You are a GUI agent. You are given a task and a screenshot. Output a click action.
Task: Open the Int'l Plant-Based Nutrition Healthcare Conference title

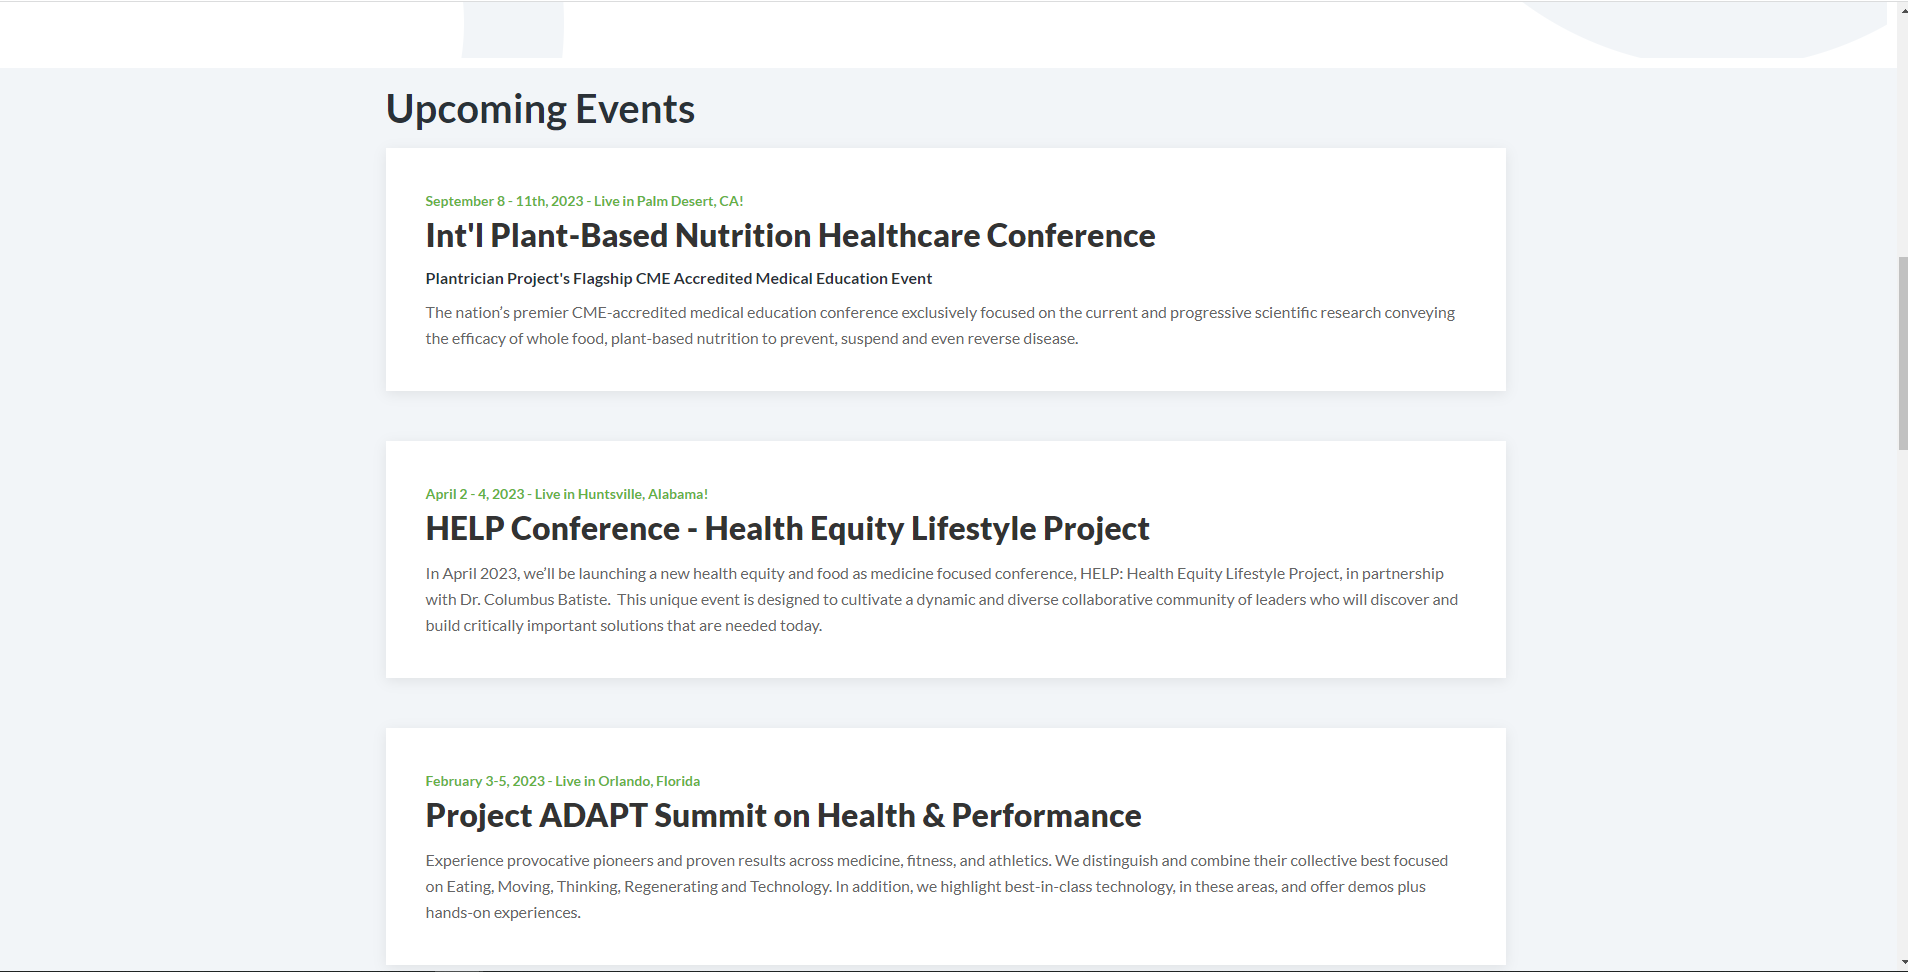click(790, 236)
